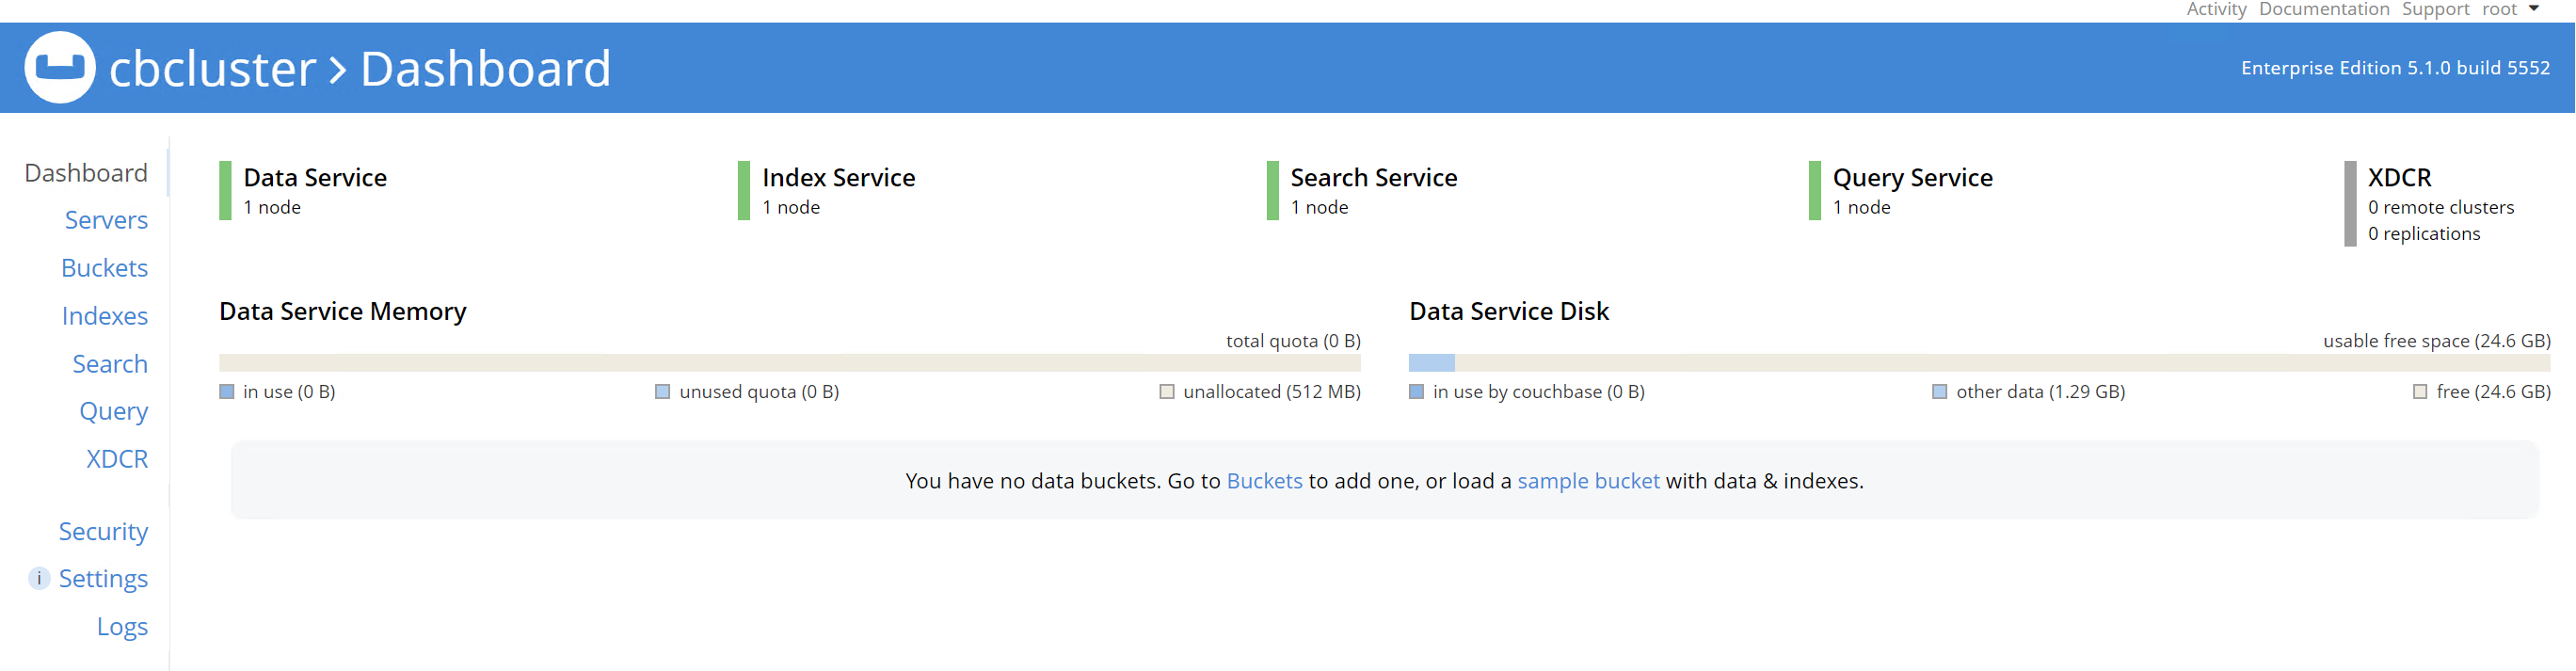The image size is (2576, 671).
Task: Click the green Index Service status indicator
Action: (743, 190)
